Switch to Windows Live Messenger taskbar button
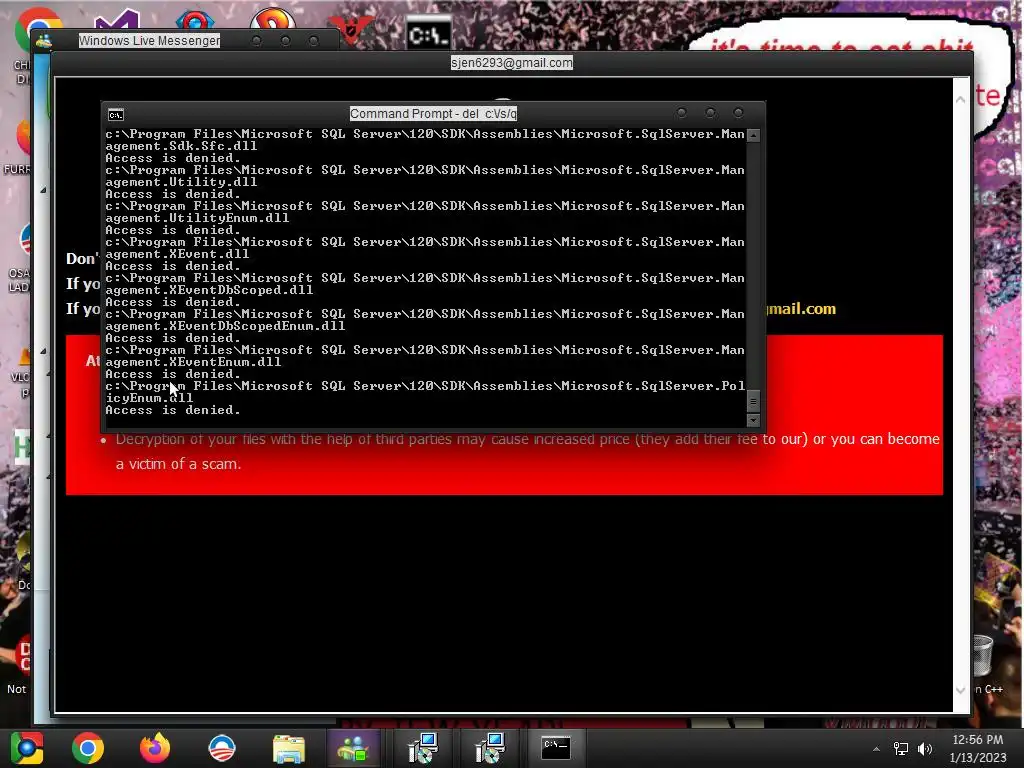The width and height of the screenshot is (1024, 768). pos(353,748)
